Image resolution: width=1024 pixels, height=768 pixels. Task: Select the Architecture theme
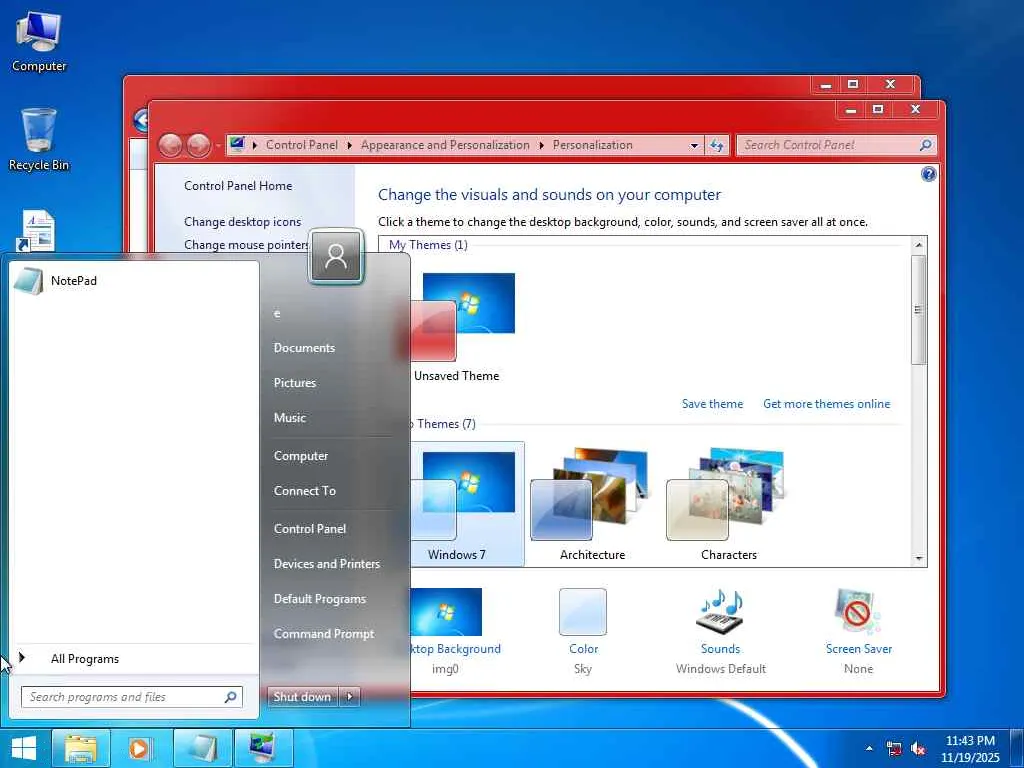[592, 503]
